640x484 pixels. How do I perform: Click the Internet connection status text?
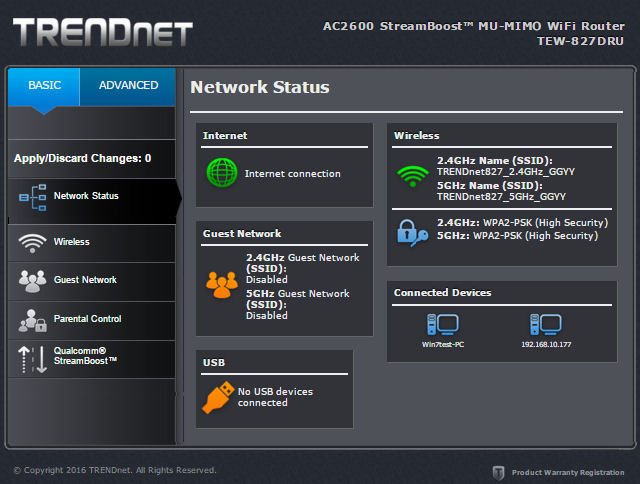[x=292, y=174]
